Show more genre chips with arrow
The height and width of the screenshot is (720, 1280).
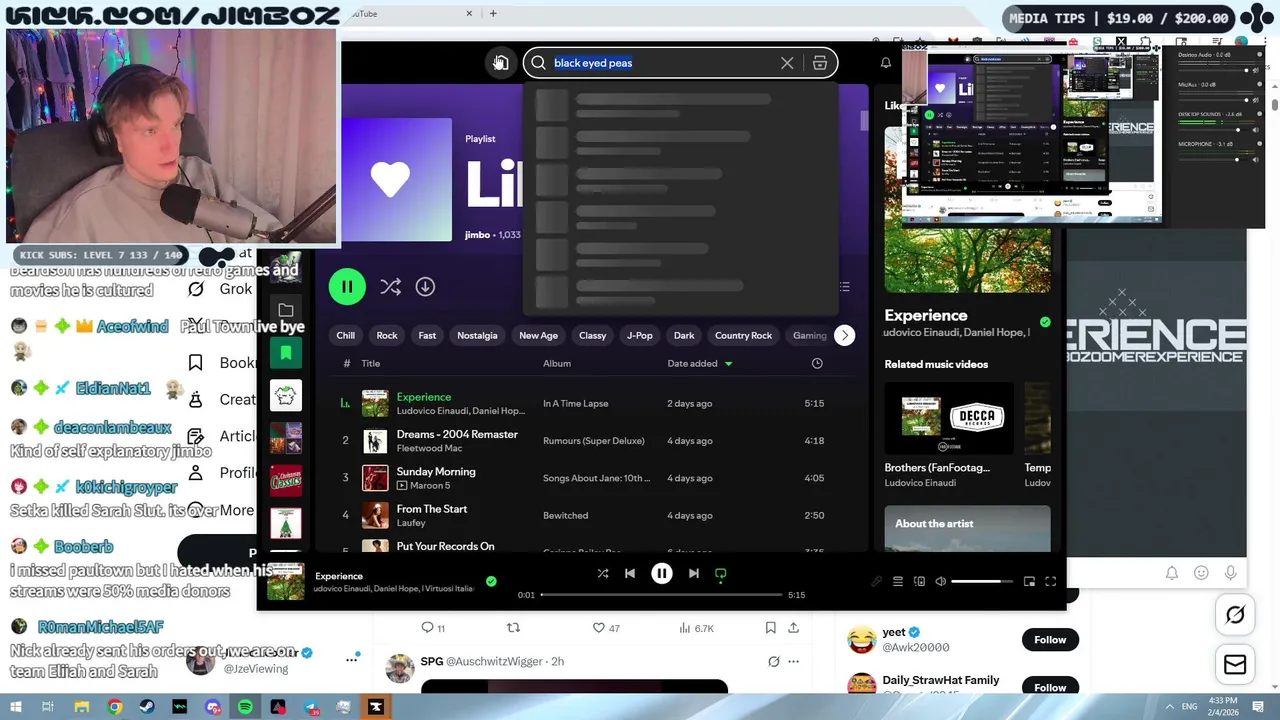(845, 336)
